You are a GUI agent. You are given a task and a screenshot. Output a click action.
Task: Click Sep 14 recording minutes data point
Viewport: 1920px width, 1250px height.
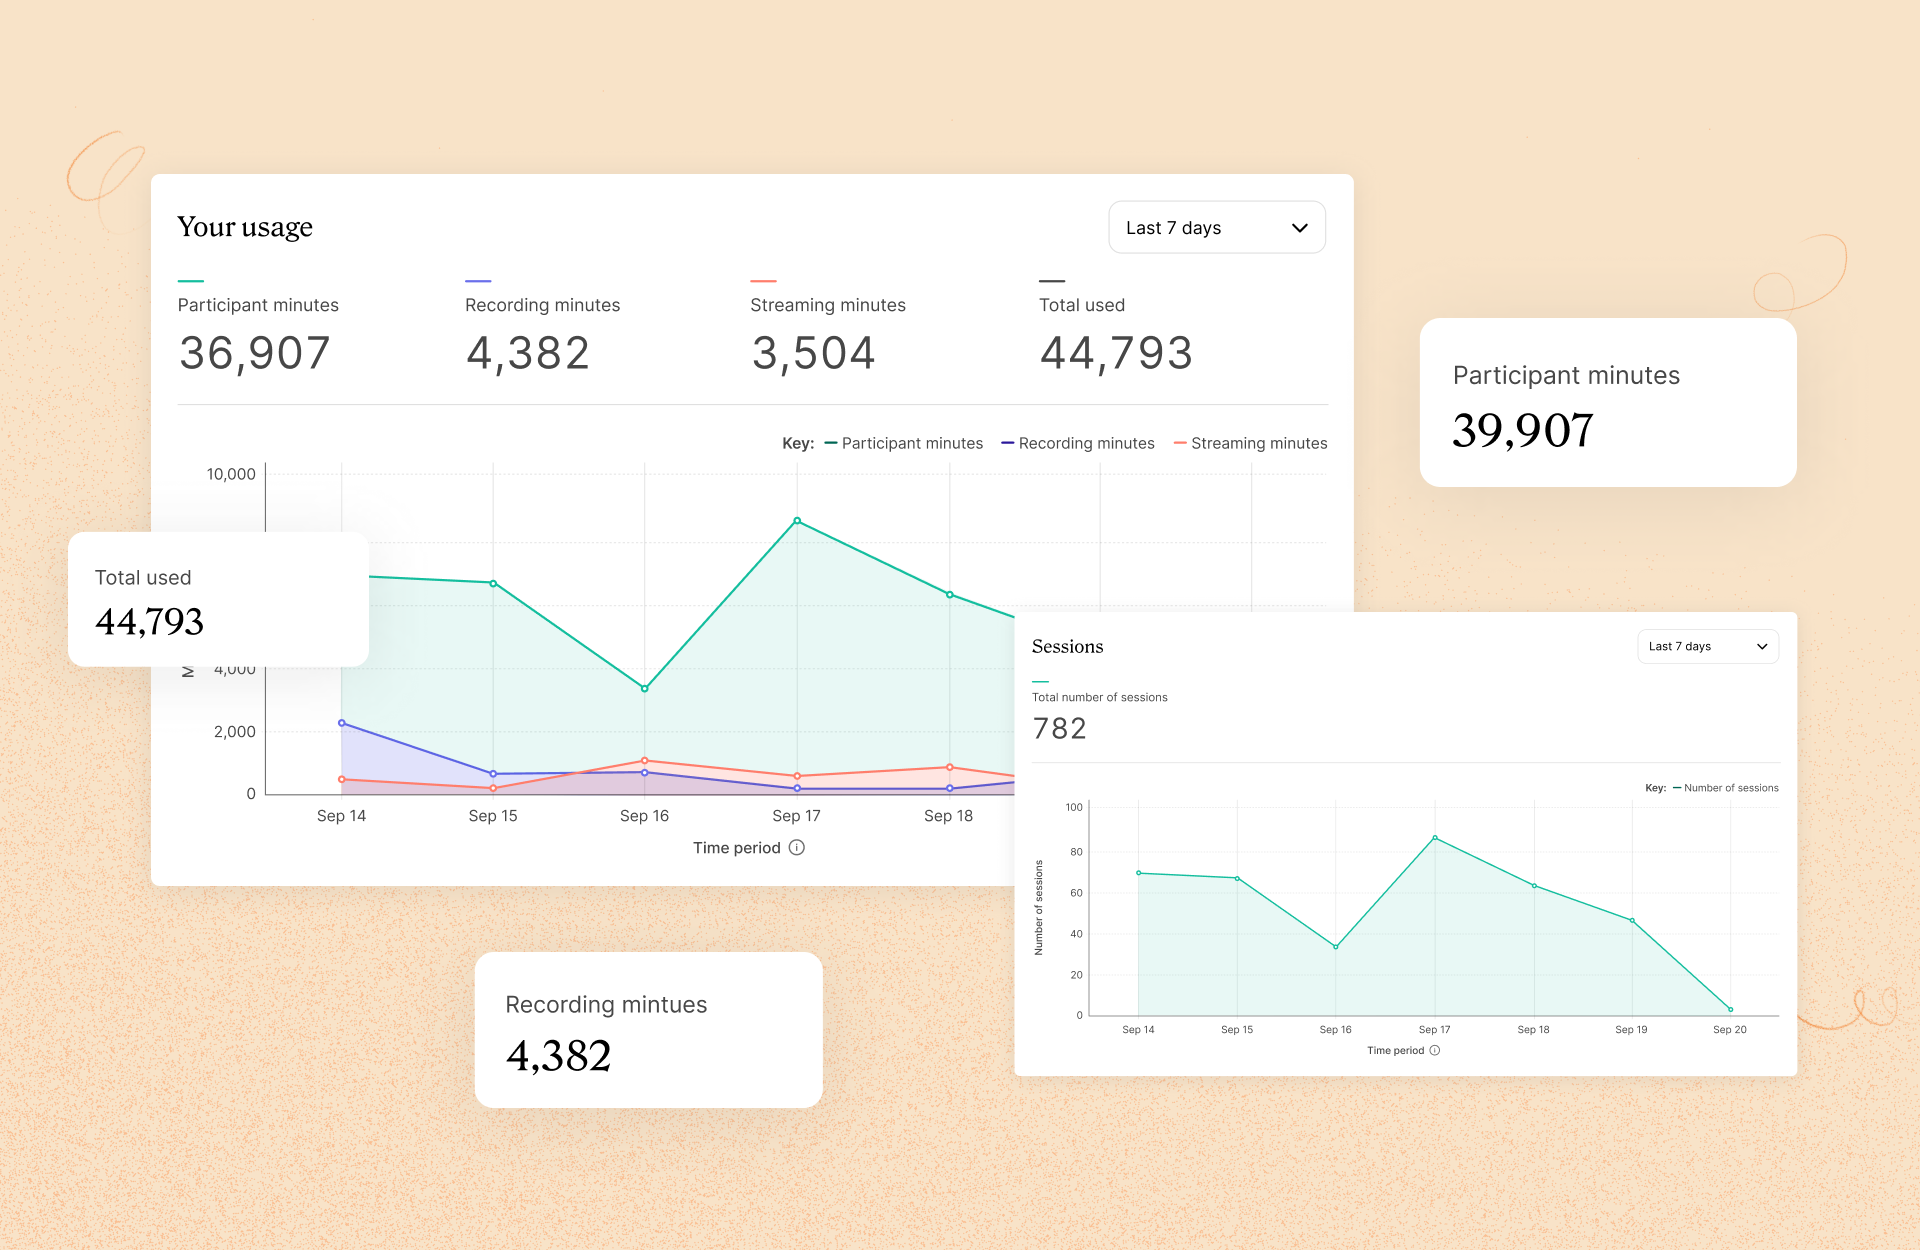pyautogui.click(x=342, y=723)
